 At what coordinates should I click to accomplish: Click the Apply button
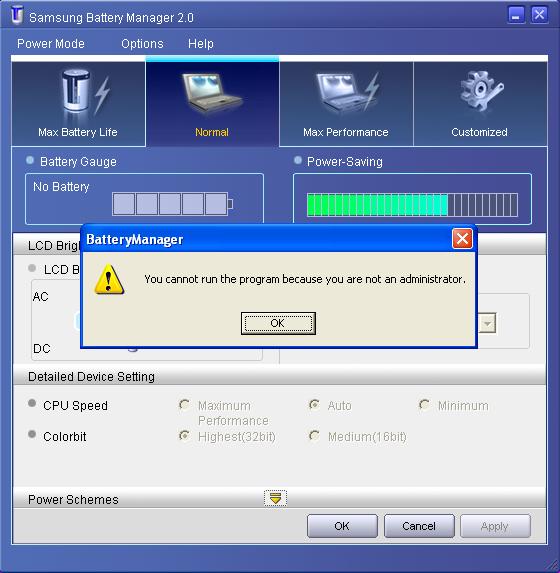[495, 526]
